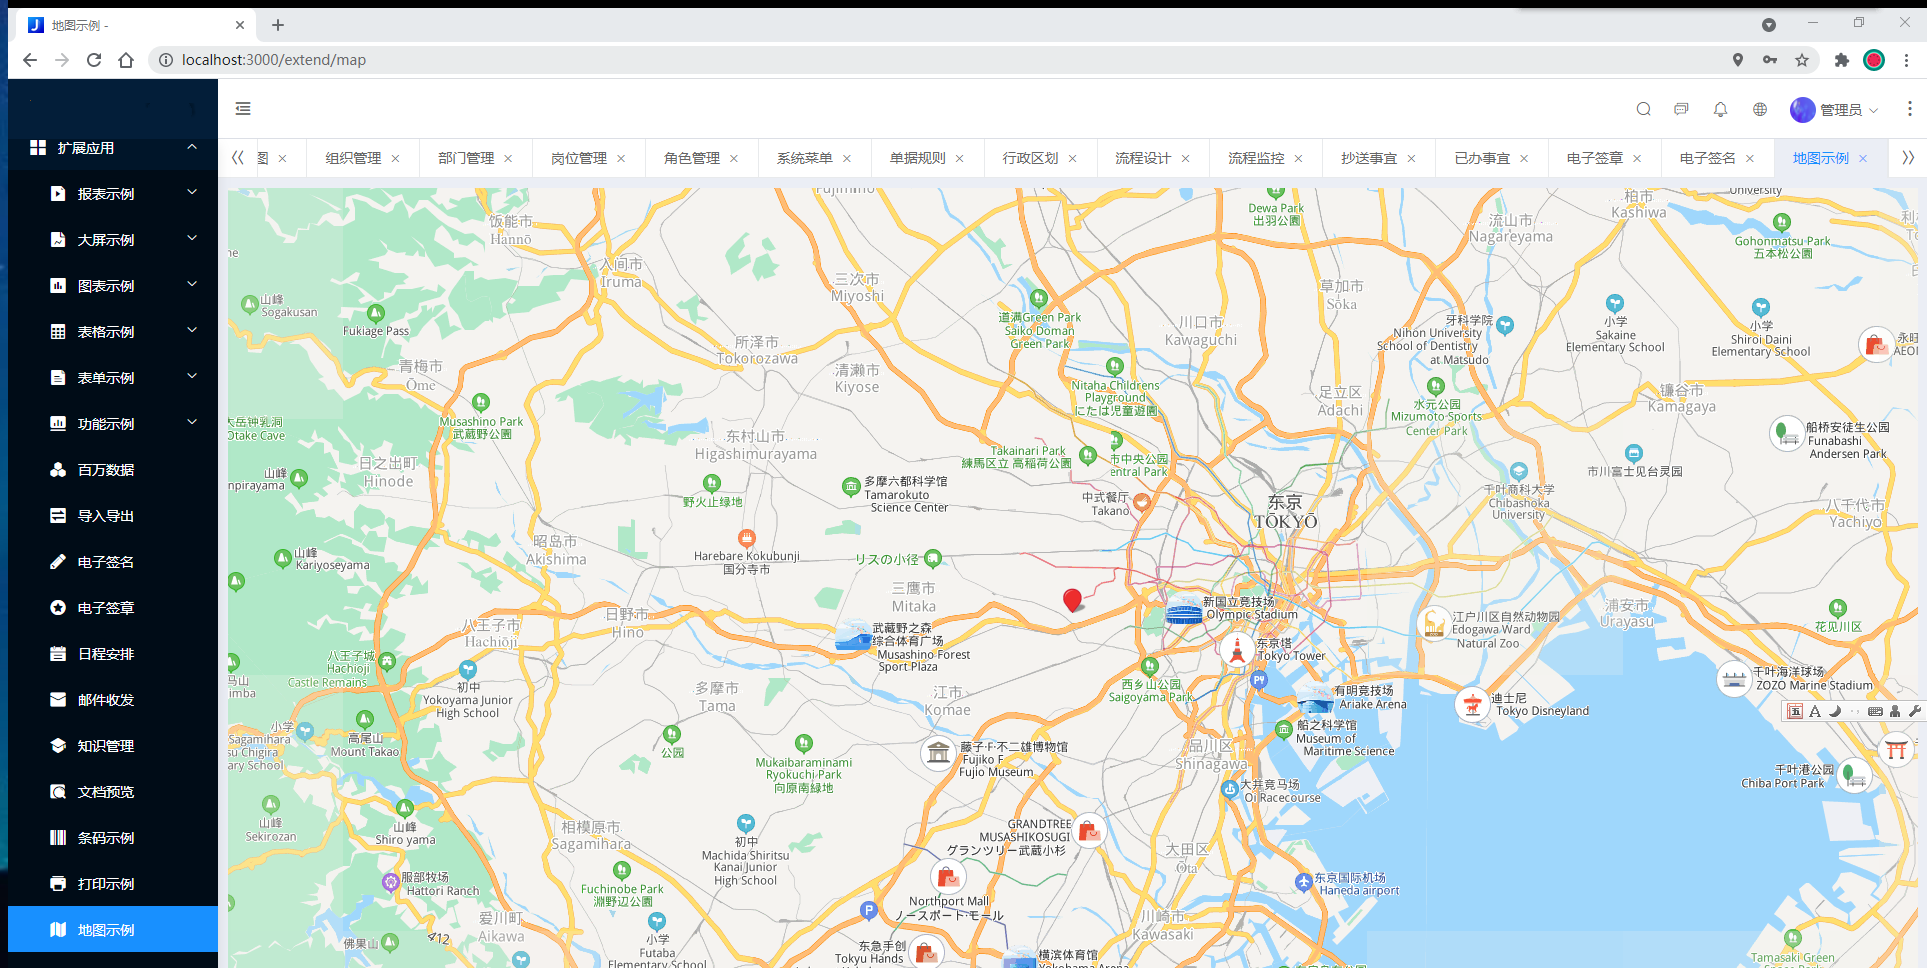Click the Tokyo Tower map icon

tap(1237, 650)
